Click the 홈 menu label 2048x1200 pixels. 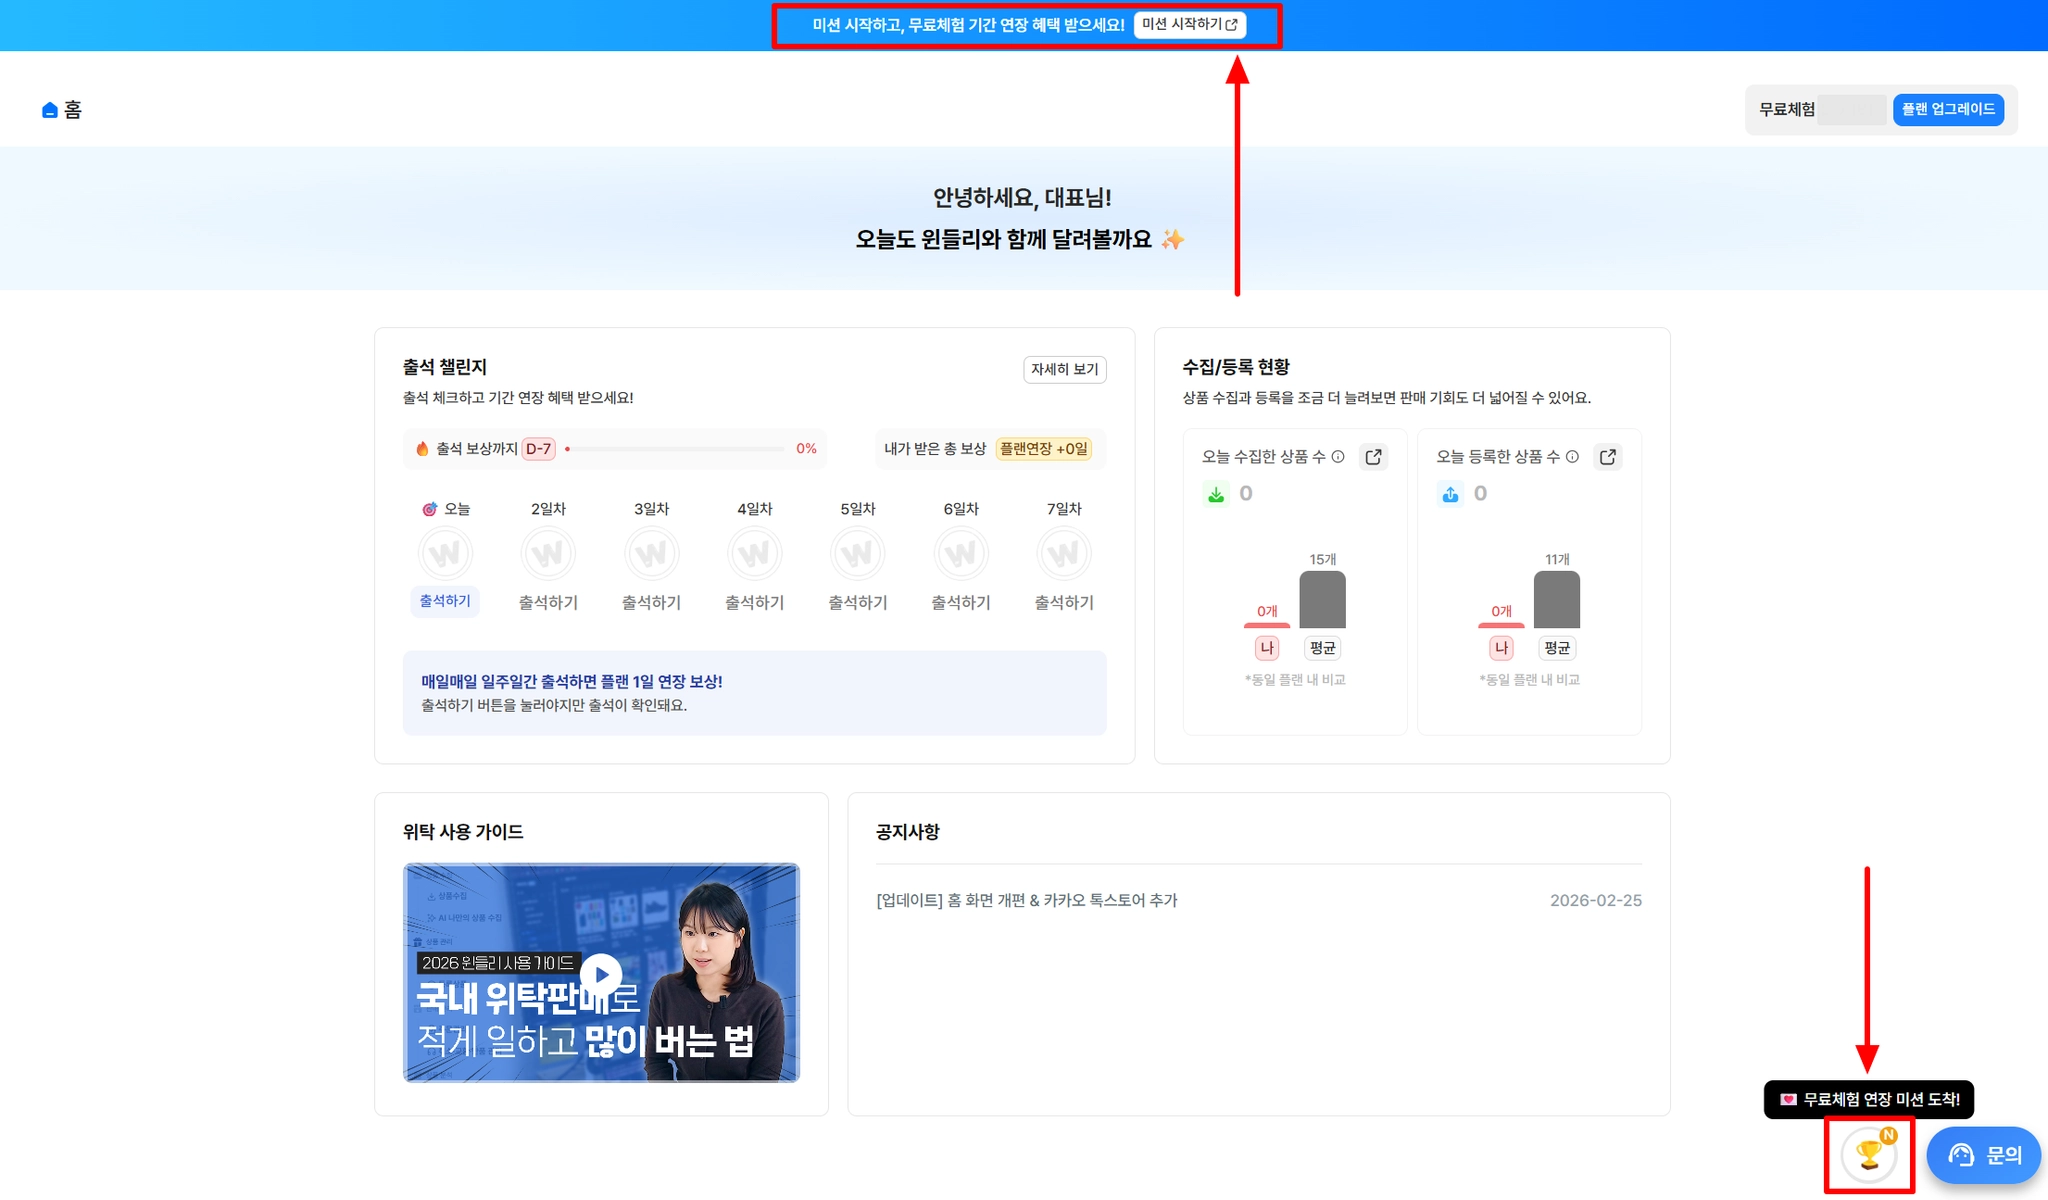coord(73,110)
